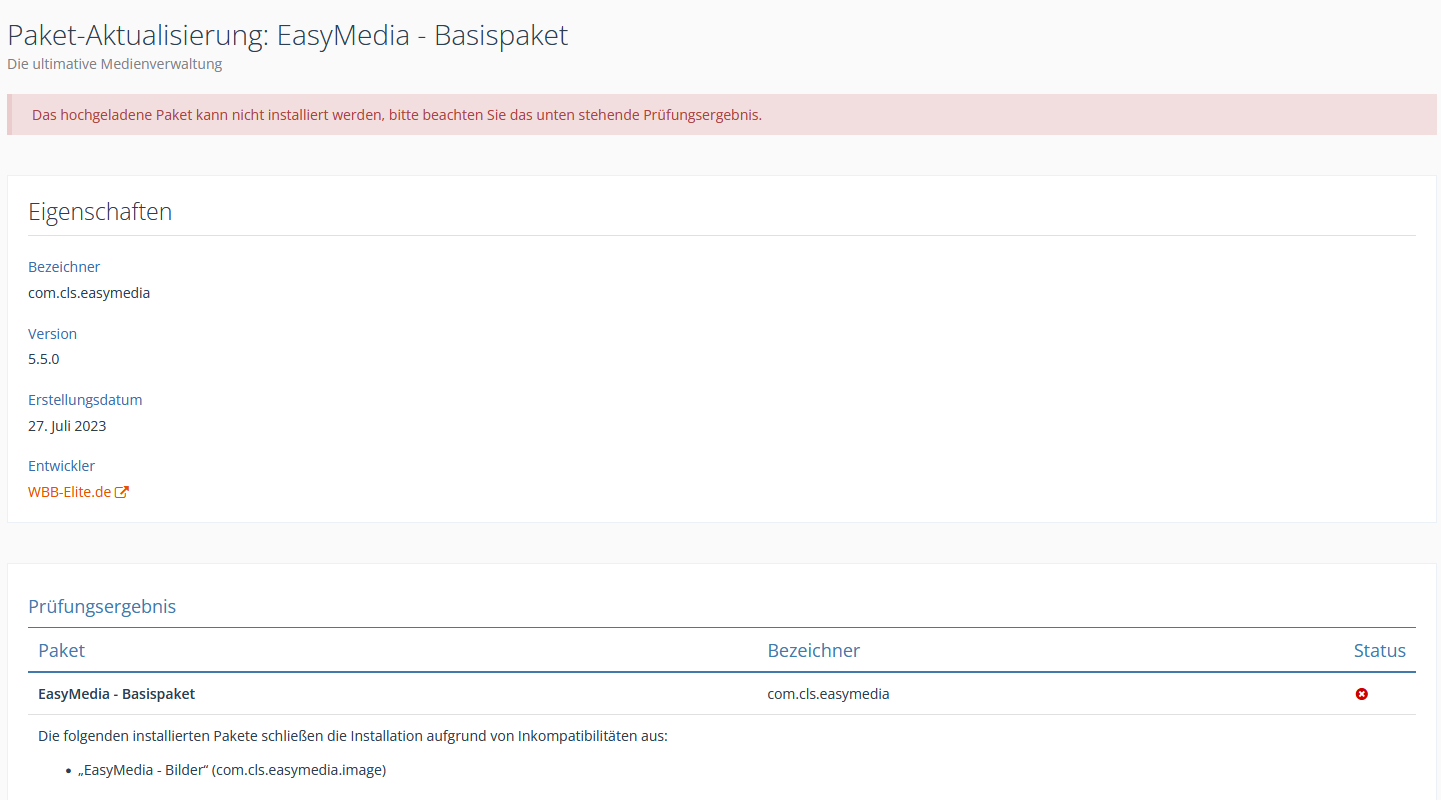The width and height of the screenshot is (1441, 800).
Task: Click the red error status icon
Action: 1361,694
